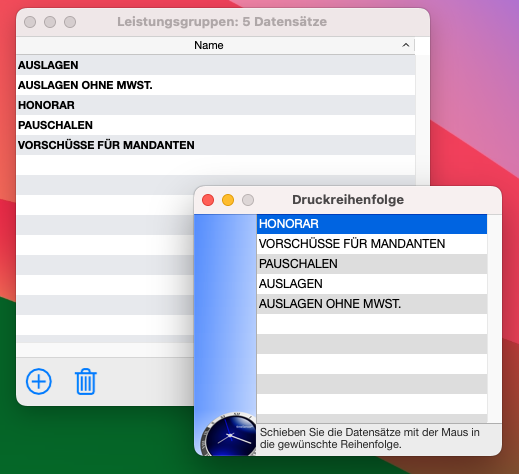The height and width of the screenshot is (474, 519).
Task: Click the blue plus add record icon
Action: pos(39,381)
